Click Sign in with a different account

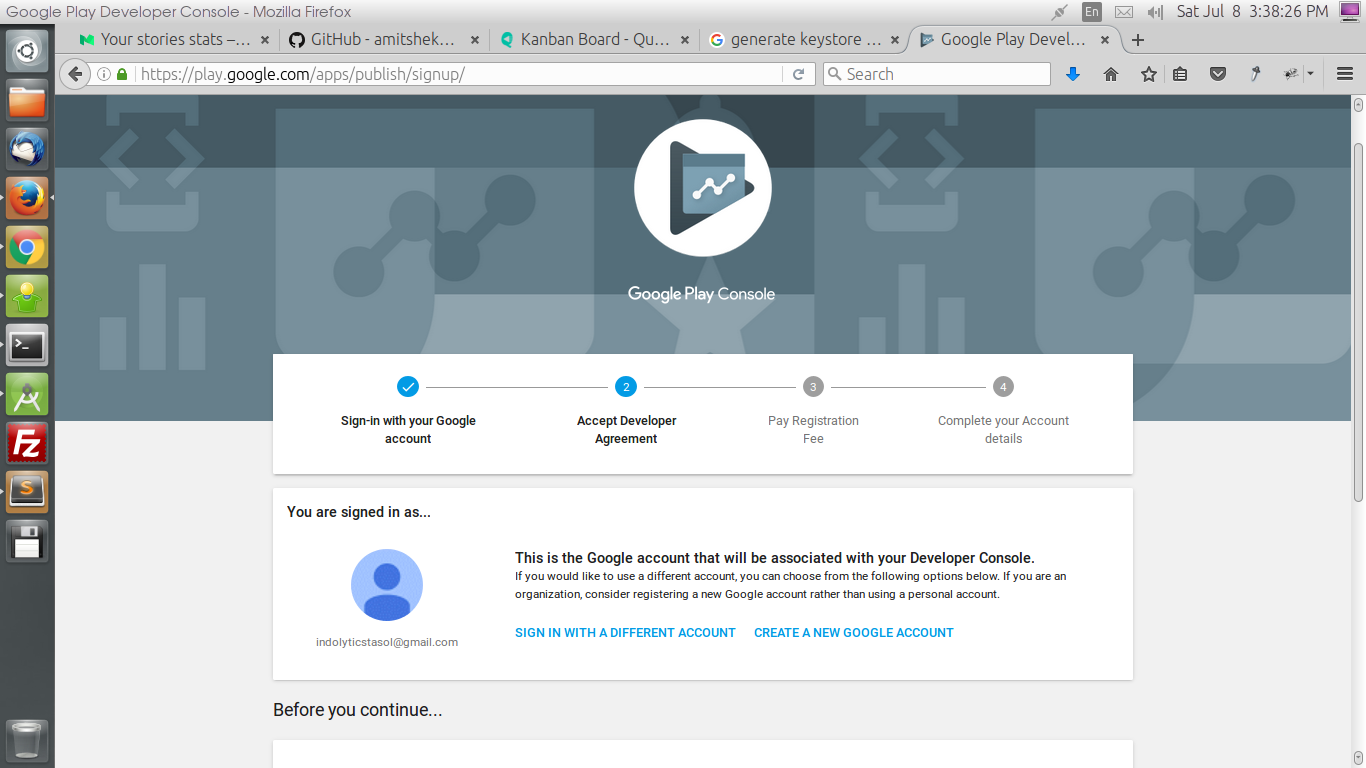click(625, 633)
